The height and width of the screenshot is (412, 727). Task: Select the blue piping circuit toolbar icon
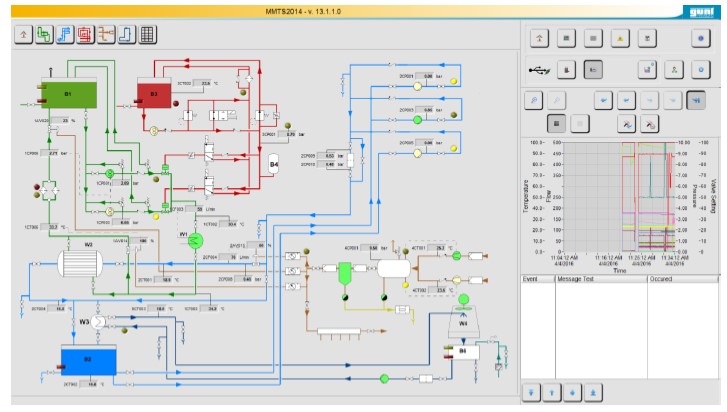click(63, 35)
